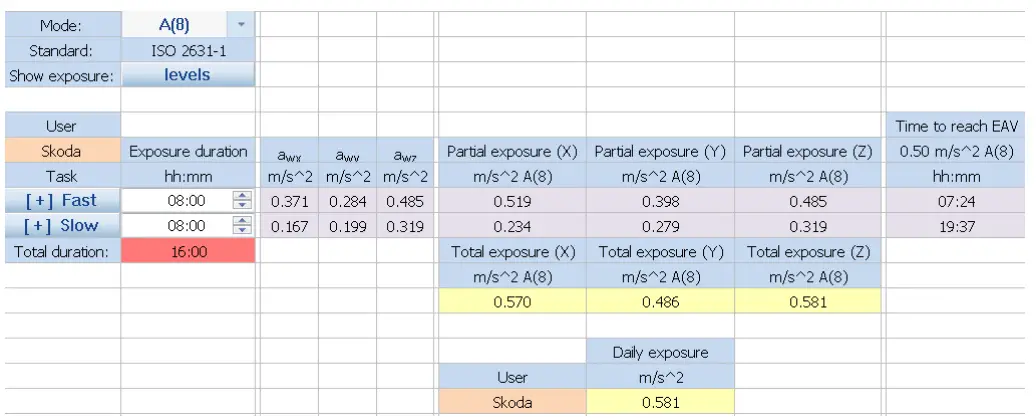Click the ISO 2631-1 standard cell
The width and height of the screenshot is (1036, 420).
point(188,49)
